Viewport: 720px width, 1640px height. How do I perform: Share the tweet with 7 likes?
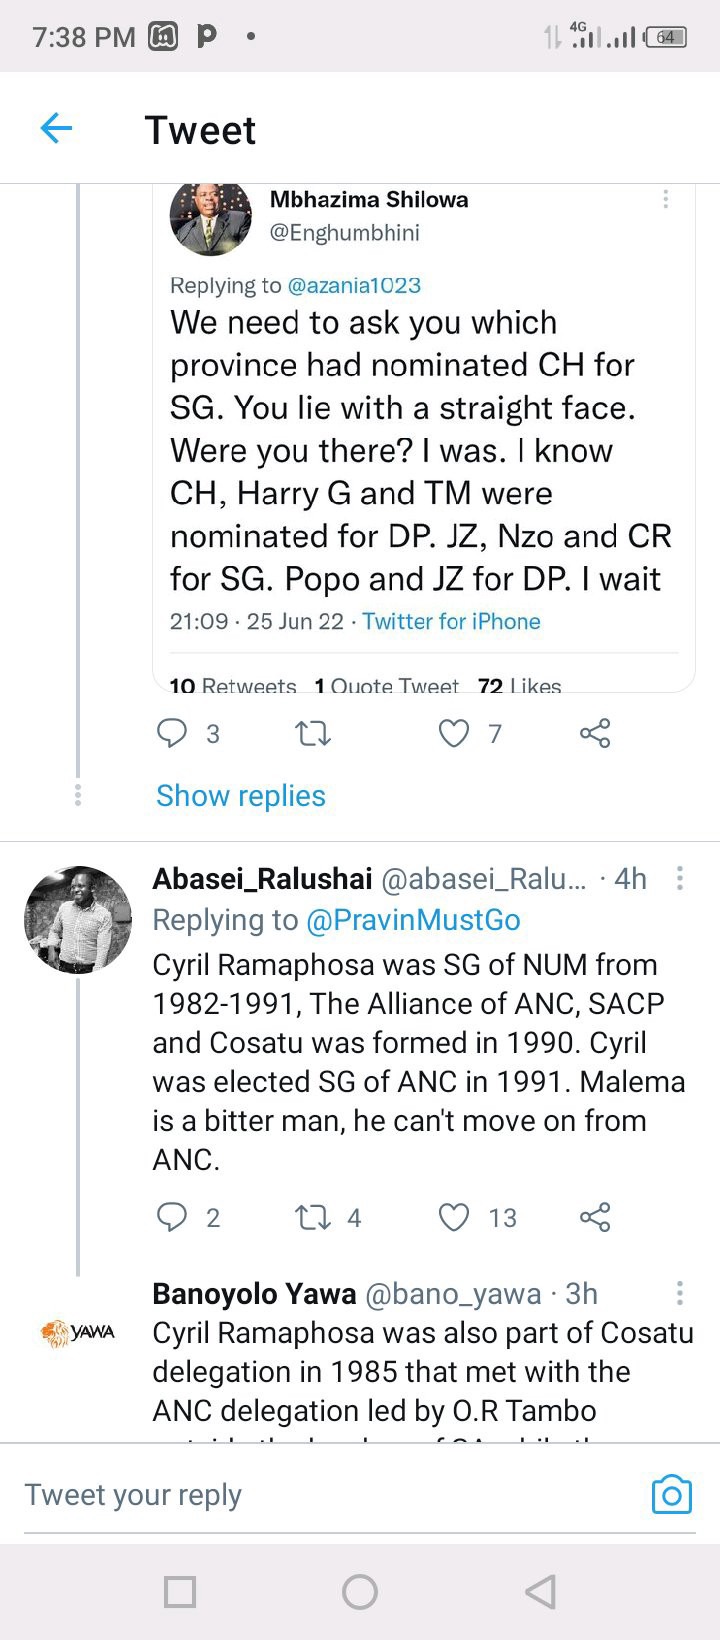(595, 734)
